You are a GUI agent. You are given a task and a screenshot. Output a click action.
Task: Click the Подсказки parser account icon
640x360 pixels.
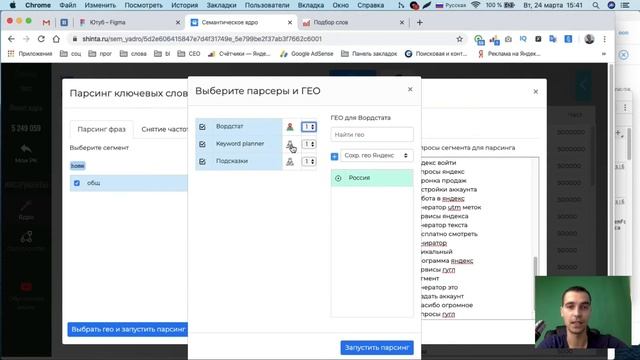290,162
